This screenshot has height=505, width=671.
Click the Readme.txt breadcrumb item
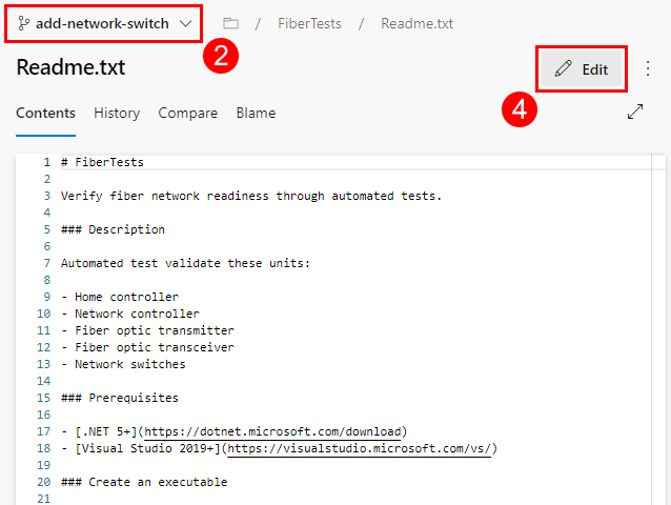(x=417, y=24)
